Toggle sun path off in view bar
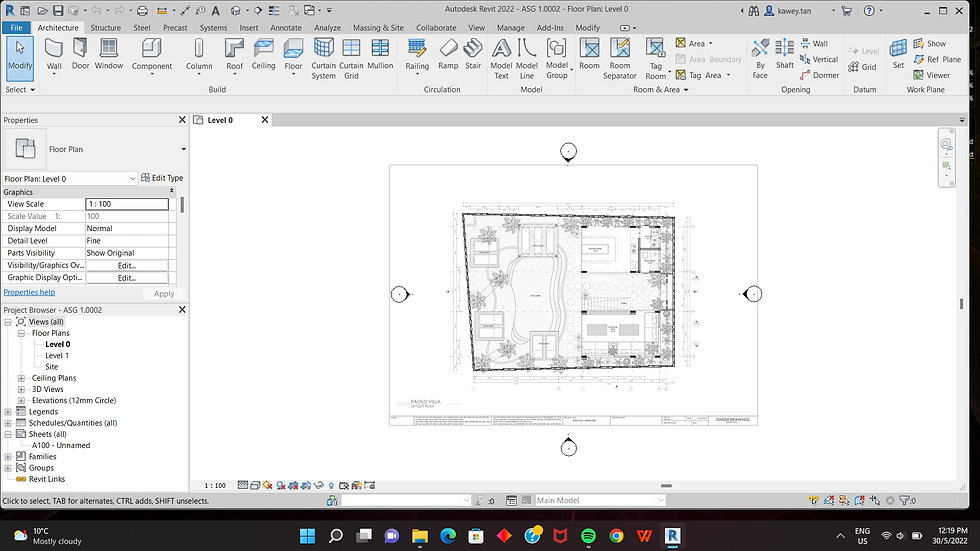 268,485
